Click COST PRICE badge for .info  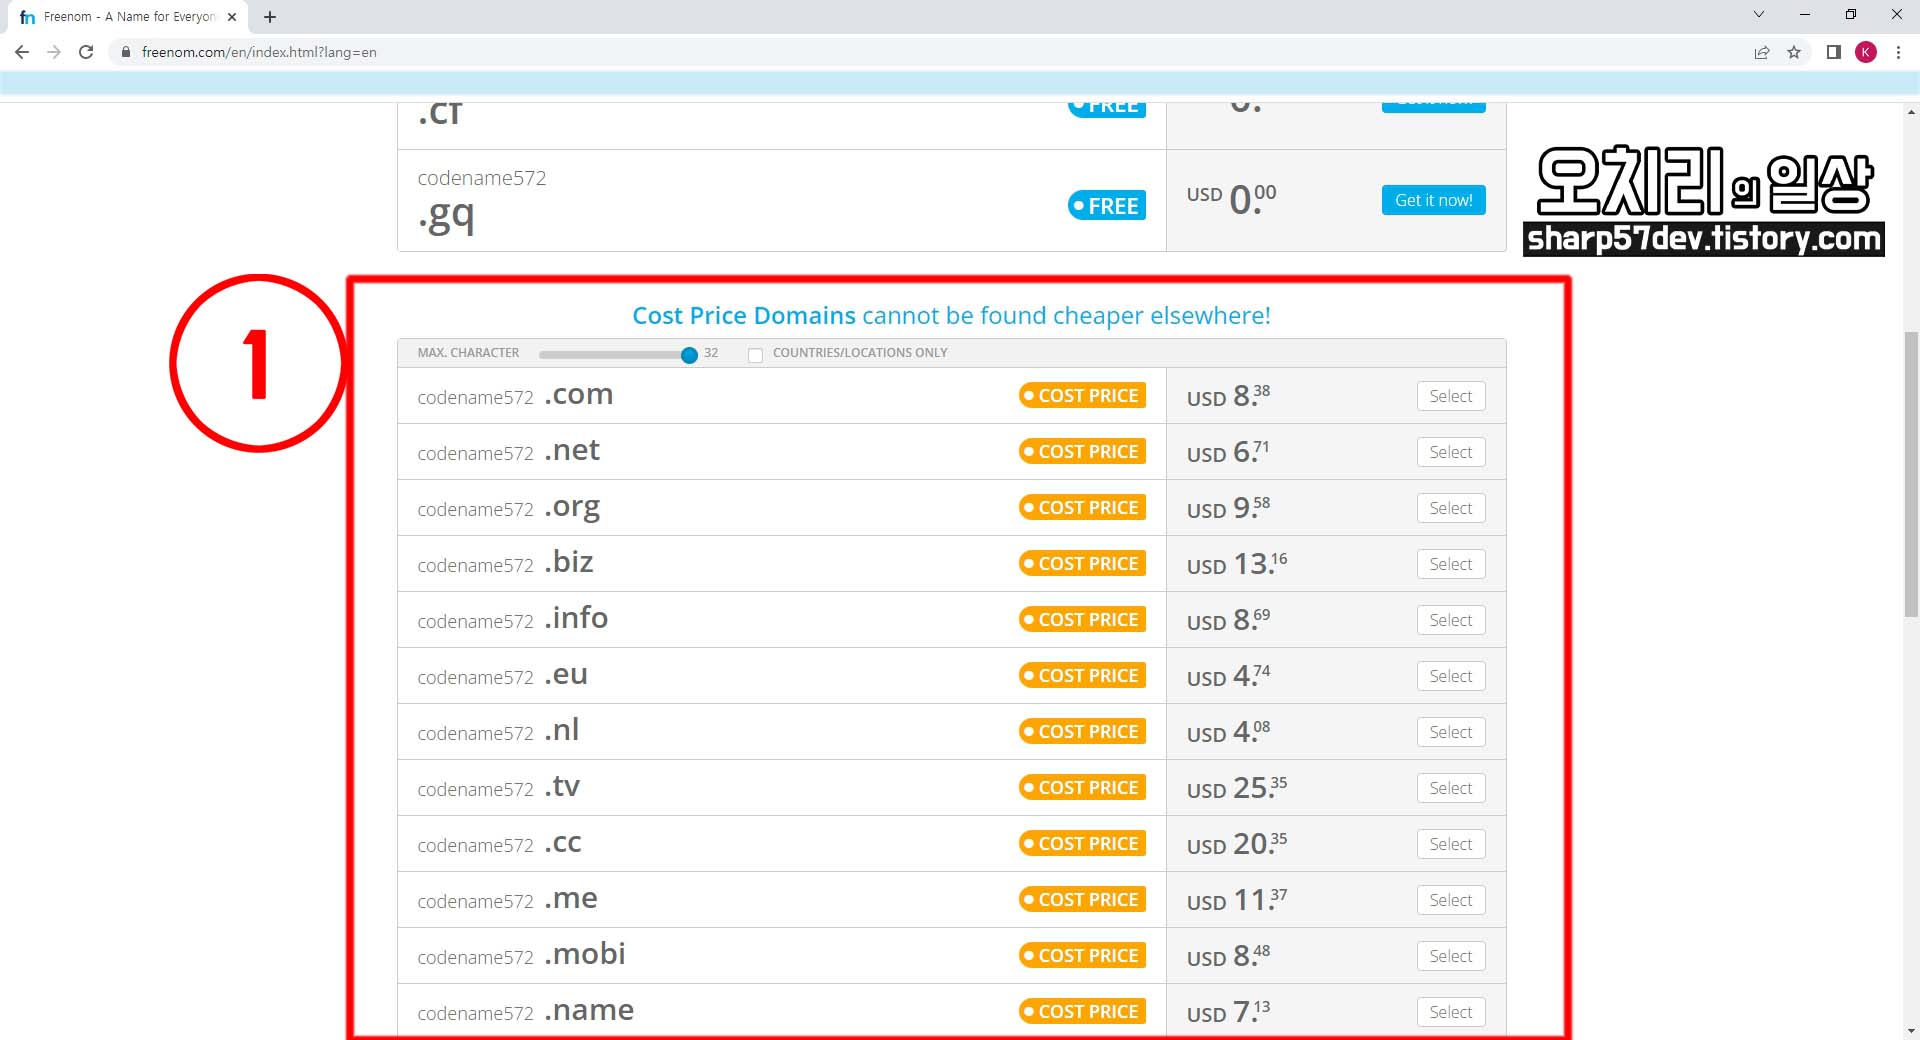point(1082,620)
